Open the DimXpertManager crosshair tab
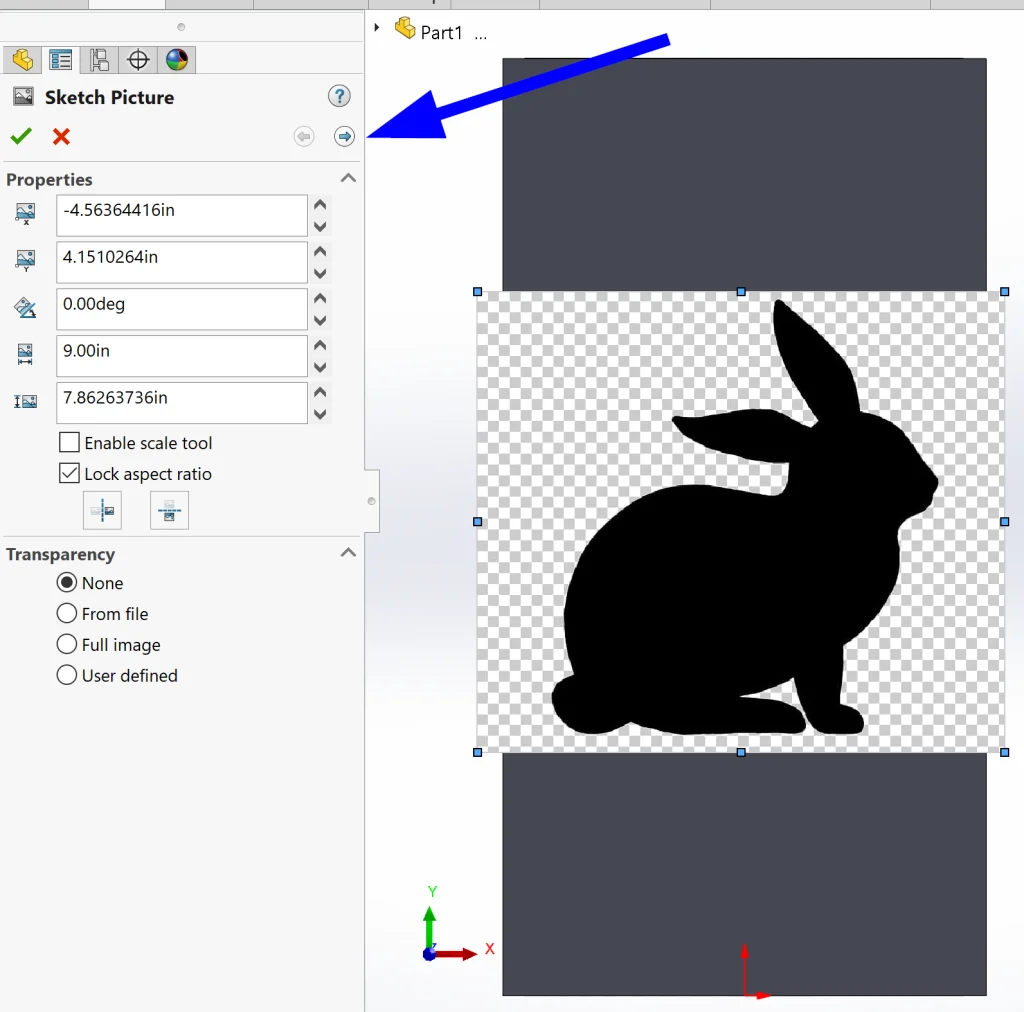1024x1012 pixels. pyautogui.click(x=138, y=60)
